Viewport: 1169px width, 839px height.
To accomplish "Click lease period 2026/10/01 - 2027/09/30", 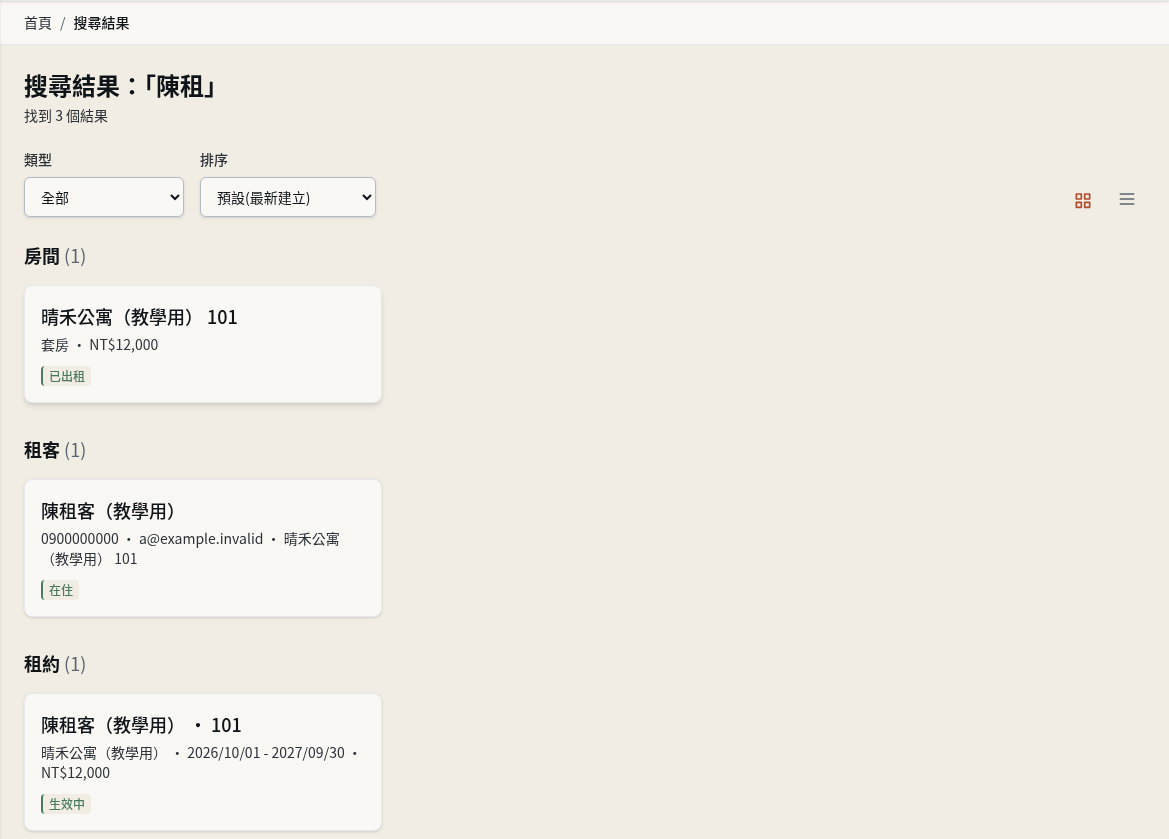I will pyautogui.click(x=265, y=753).
